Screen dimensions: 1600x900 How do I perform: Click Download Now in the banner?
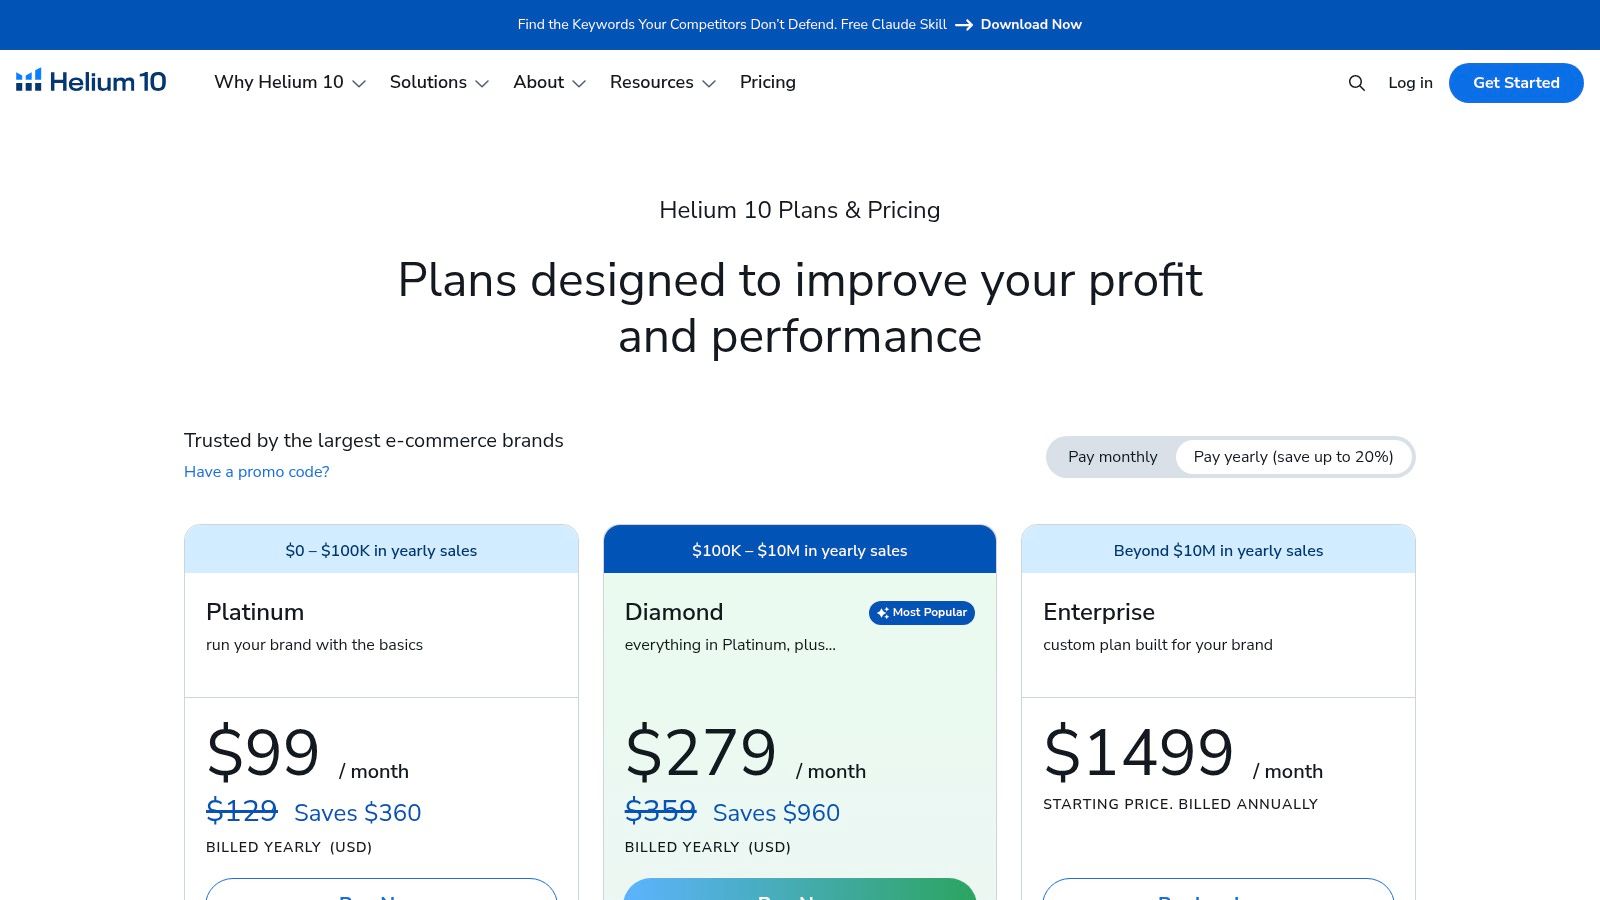point(1031,25)
